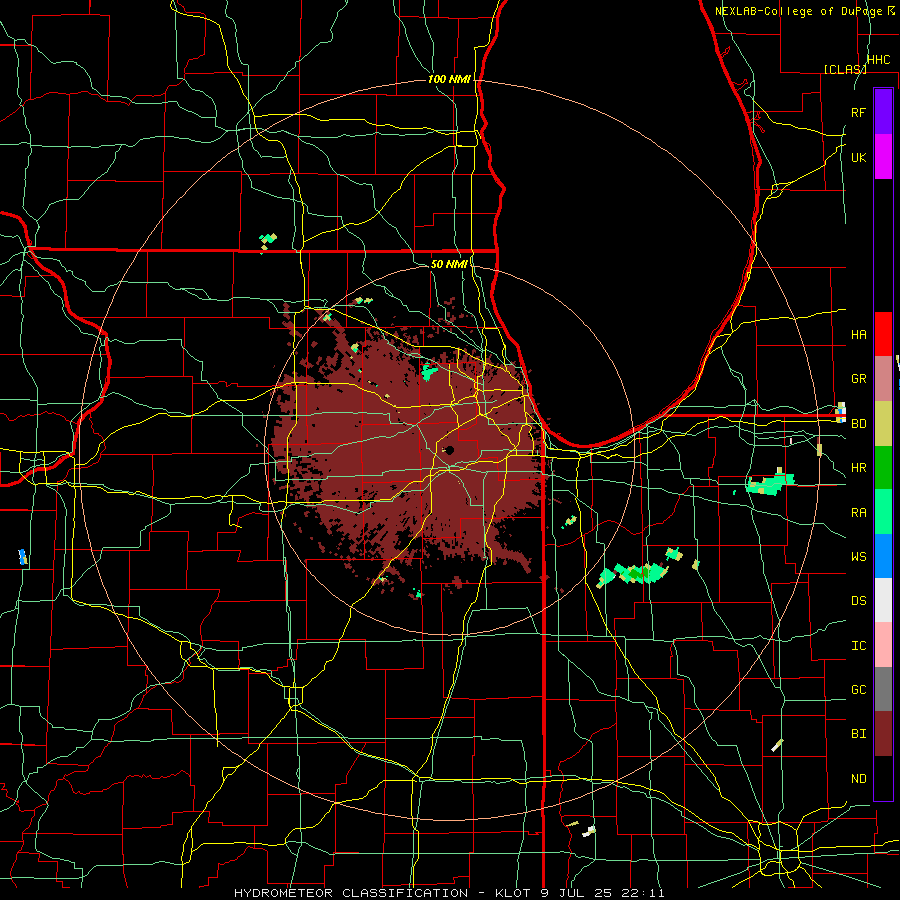
Task: Click the DS legend label
Action: [x=858, y=601]
